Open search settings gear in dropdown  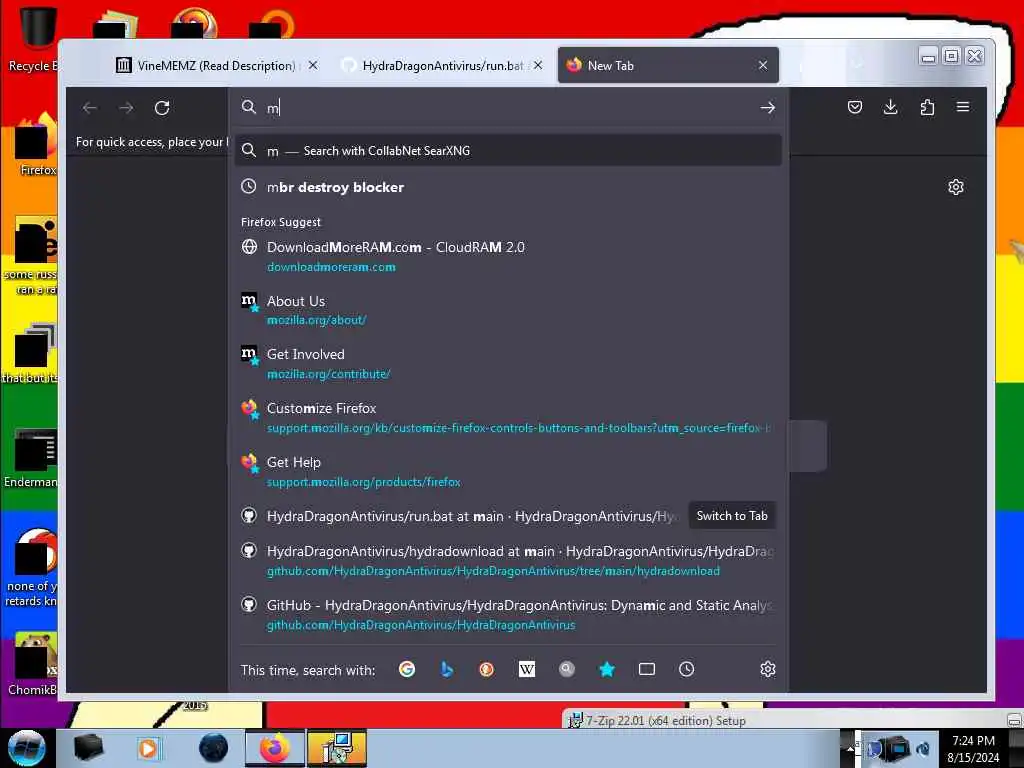coord(768,669)
